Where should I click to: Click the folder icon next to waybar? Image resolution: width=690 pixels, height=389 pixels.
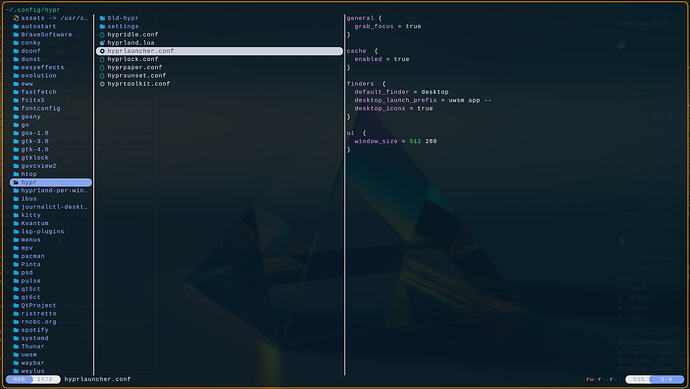click(16, 363)
